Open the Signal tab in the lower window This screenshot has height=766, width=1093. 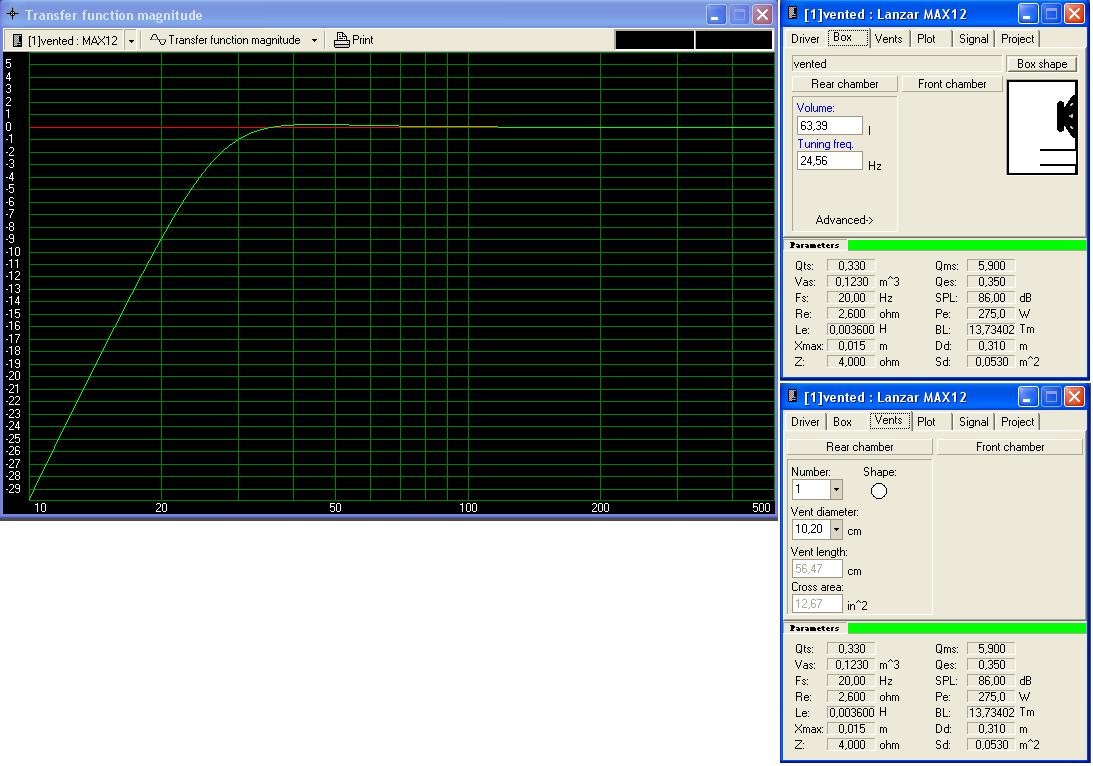click(x=973, y=422)
